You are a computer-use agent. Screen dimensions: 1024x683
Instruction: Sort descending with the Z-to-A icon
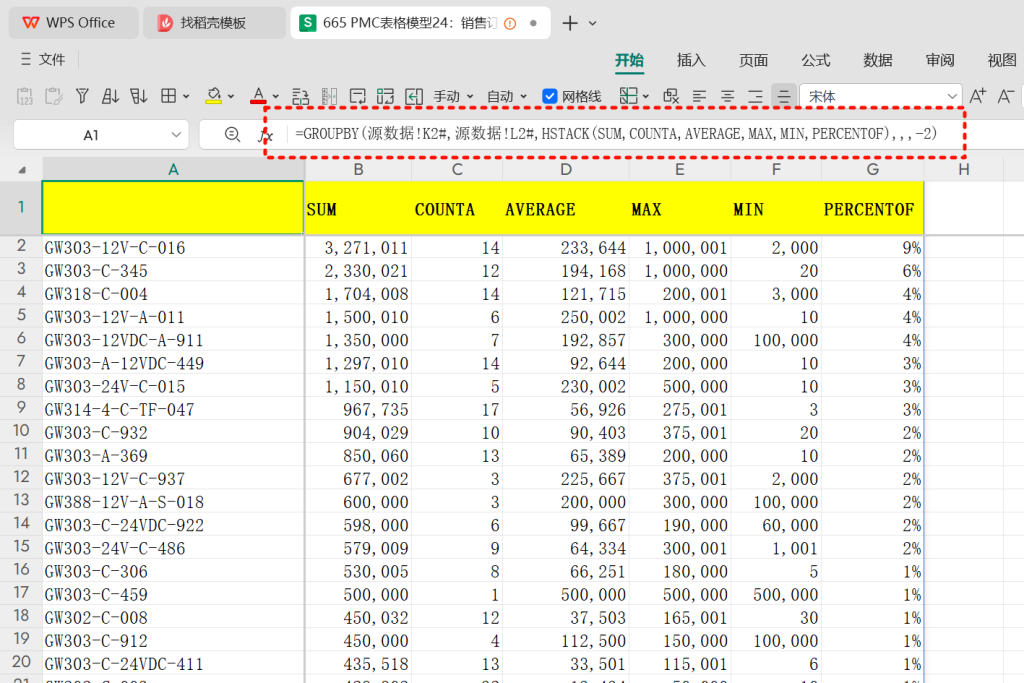point(138,97)
